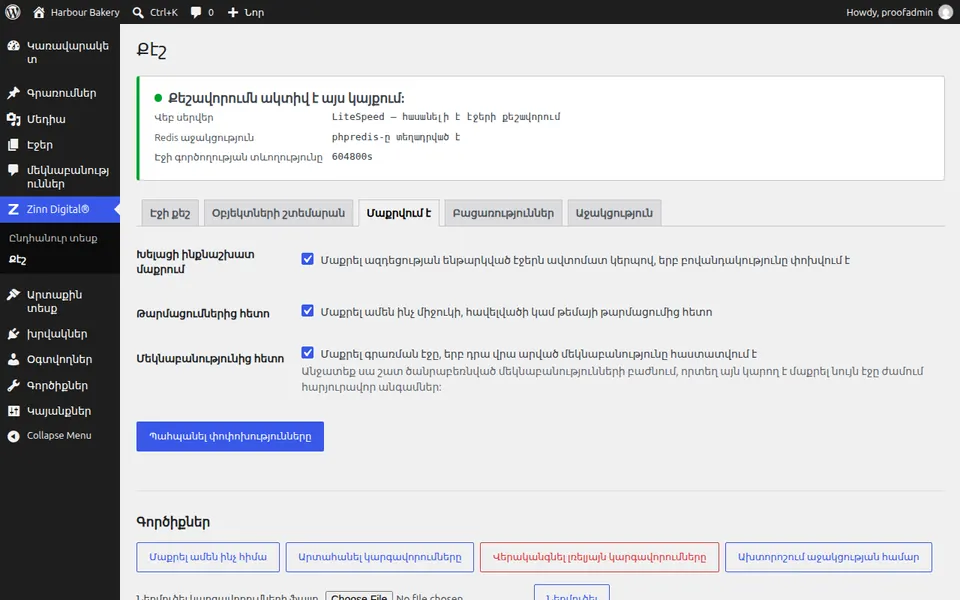Toggle the Թարմացումներից հետո checkbox

click(307, 311)
